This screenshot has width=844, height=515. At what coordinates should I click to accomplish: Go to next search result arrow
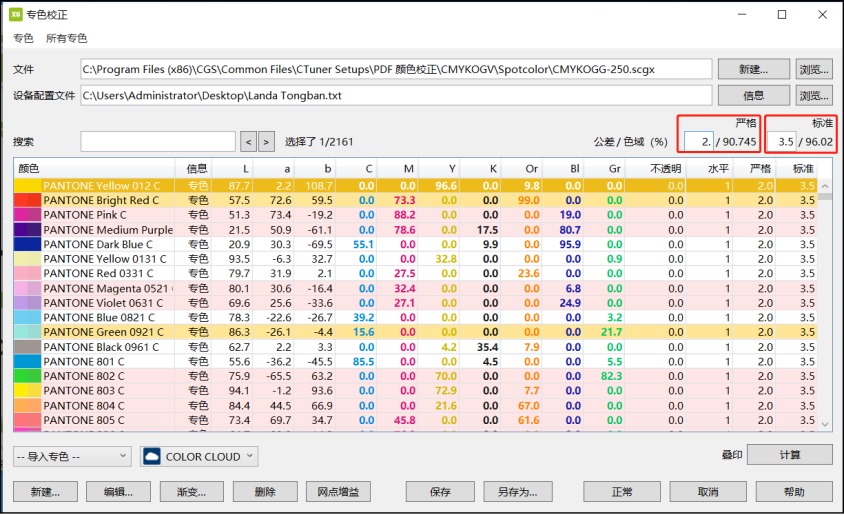266,142
